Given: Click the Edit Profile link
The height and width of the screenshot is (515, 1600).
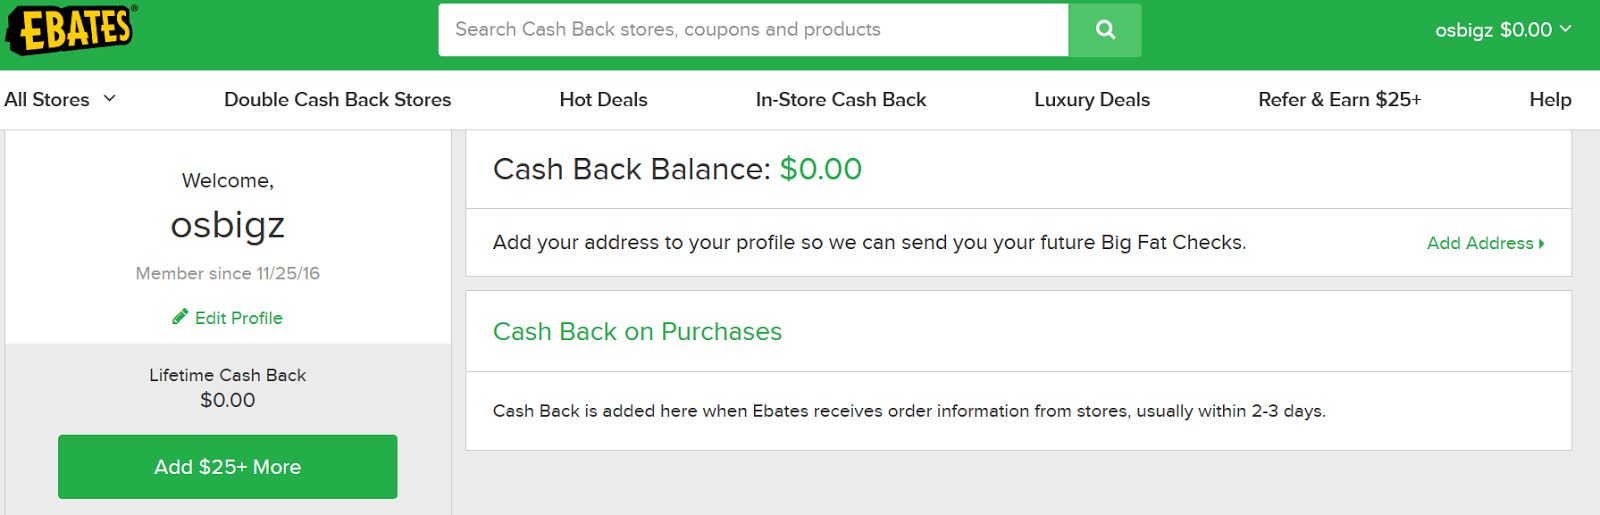Looking at the screenshot, I should pyautogui.click(x=238, y=318).
